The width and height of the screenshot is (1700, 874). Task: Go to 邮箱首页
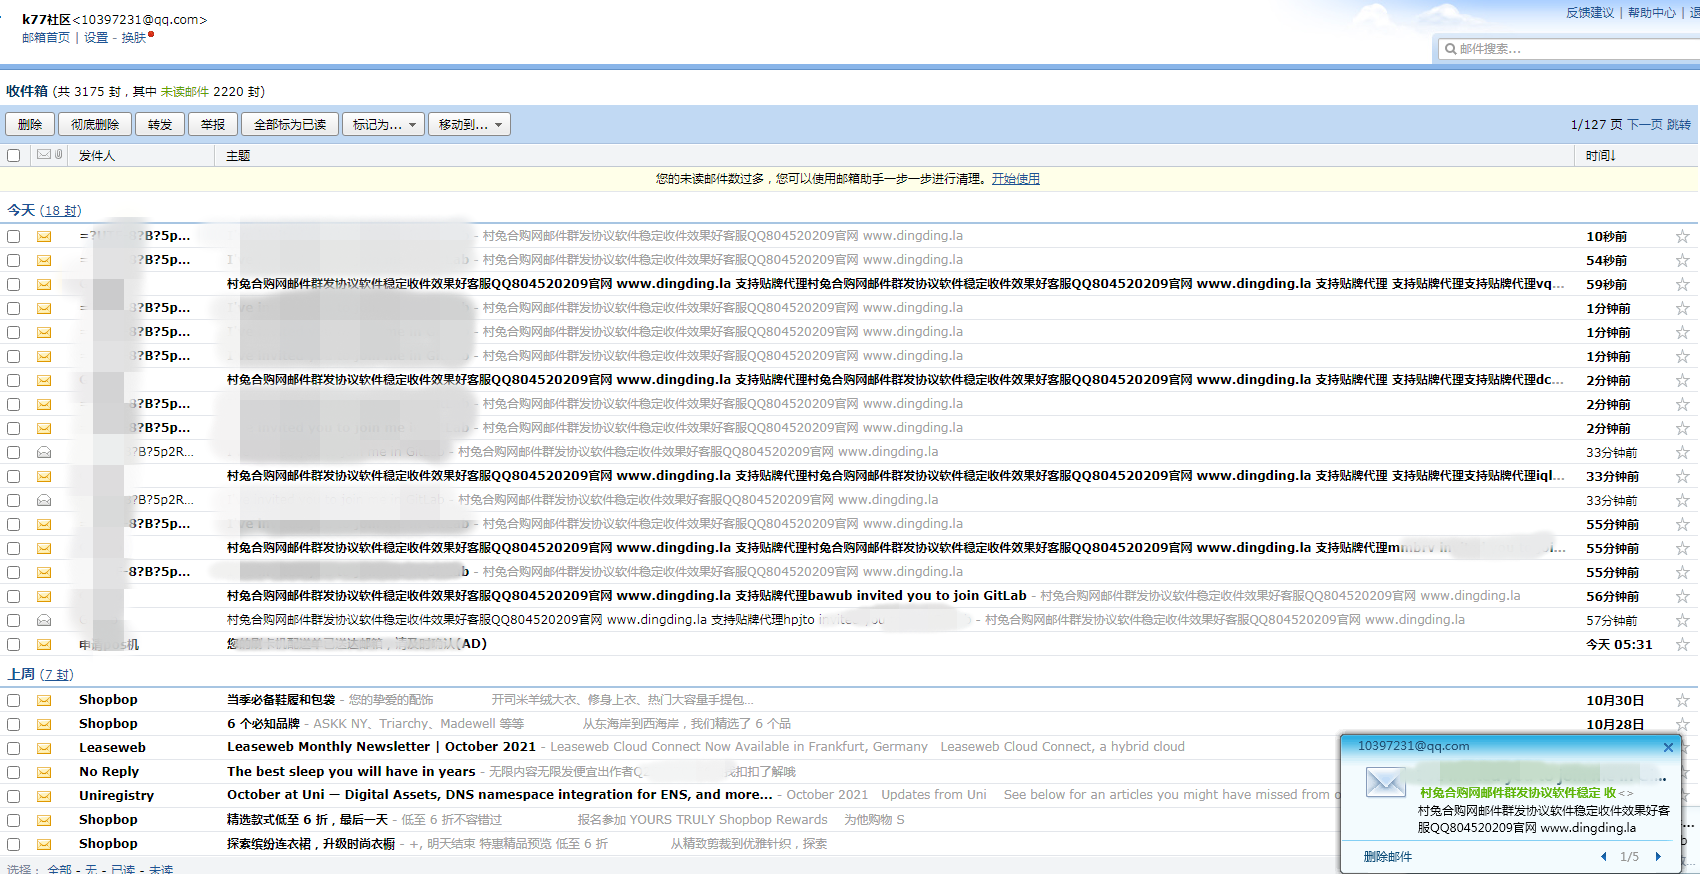[x=46, y=38]
